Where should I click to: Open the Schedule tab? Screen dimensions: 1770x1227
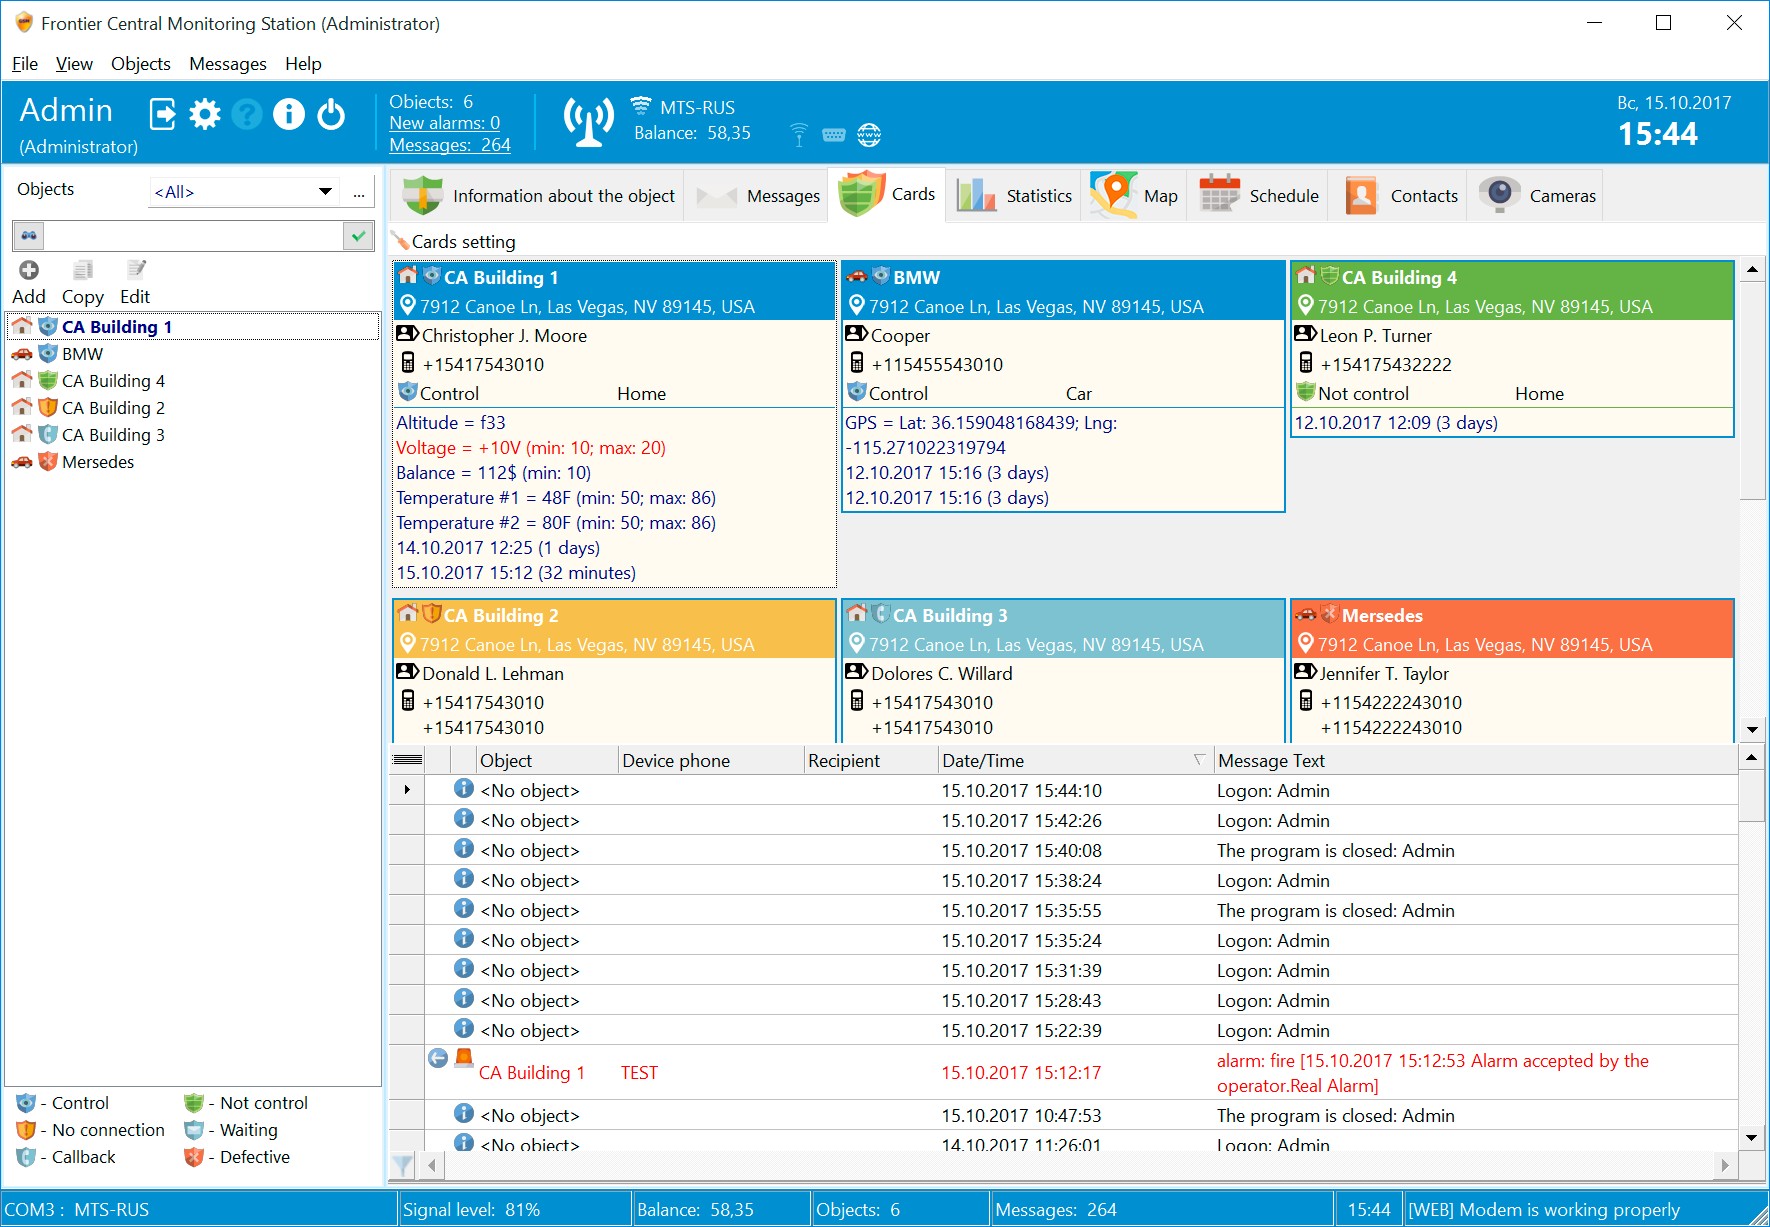coord(1259,196)
